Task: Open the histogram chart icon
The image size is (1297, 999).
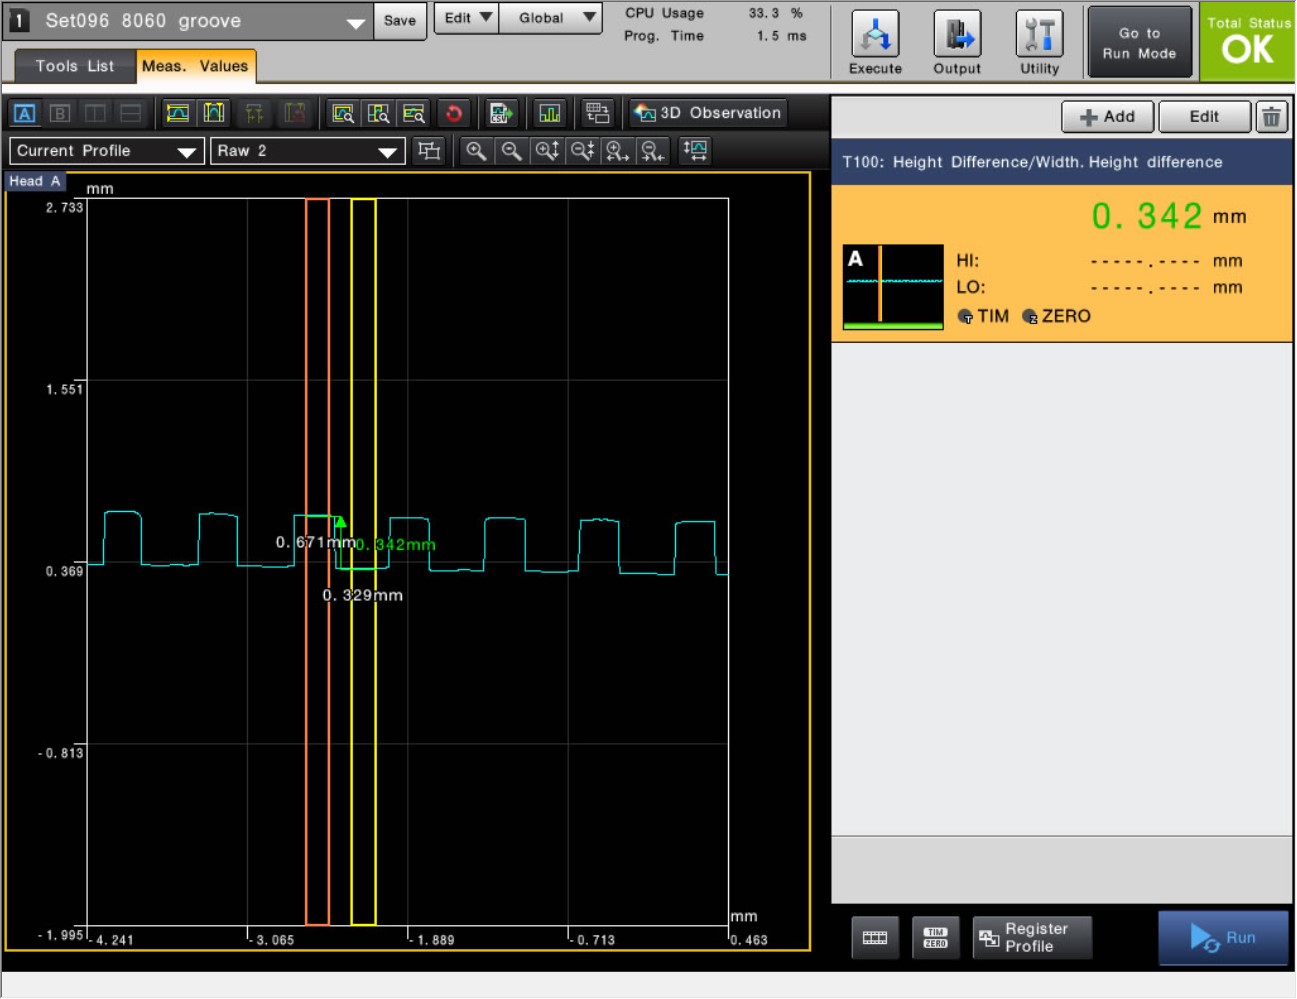Action: point(549,113)
